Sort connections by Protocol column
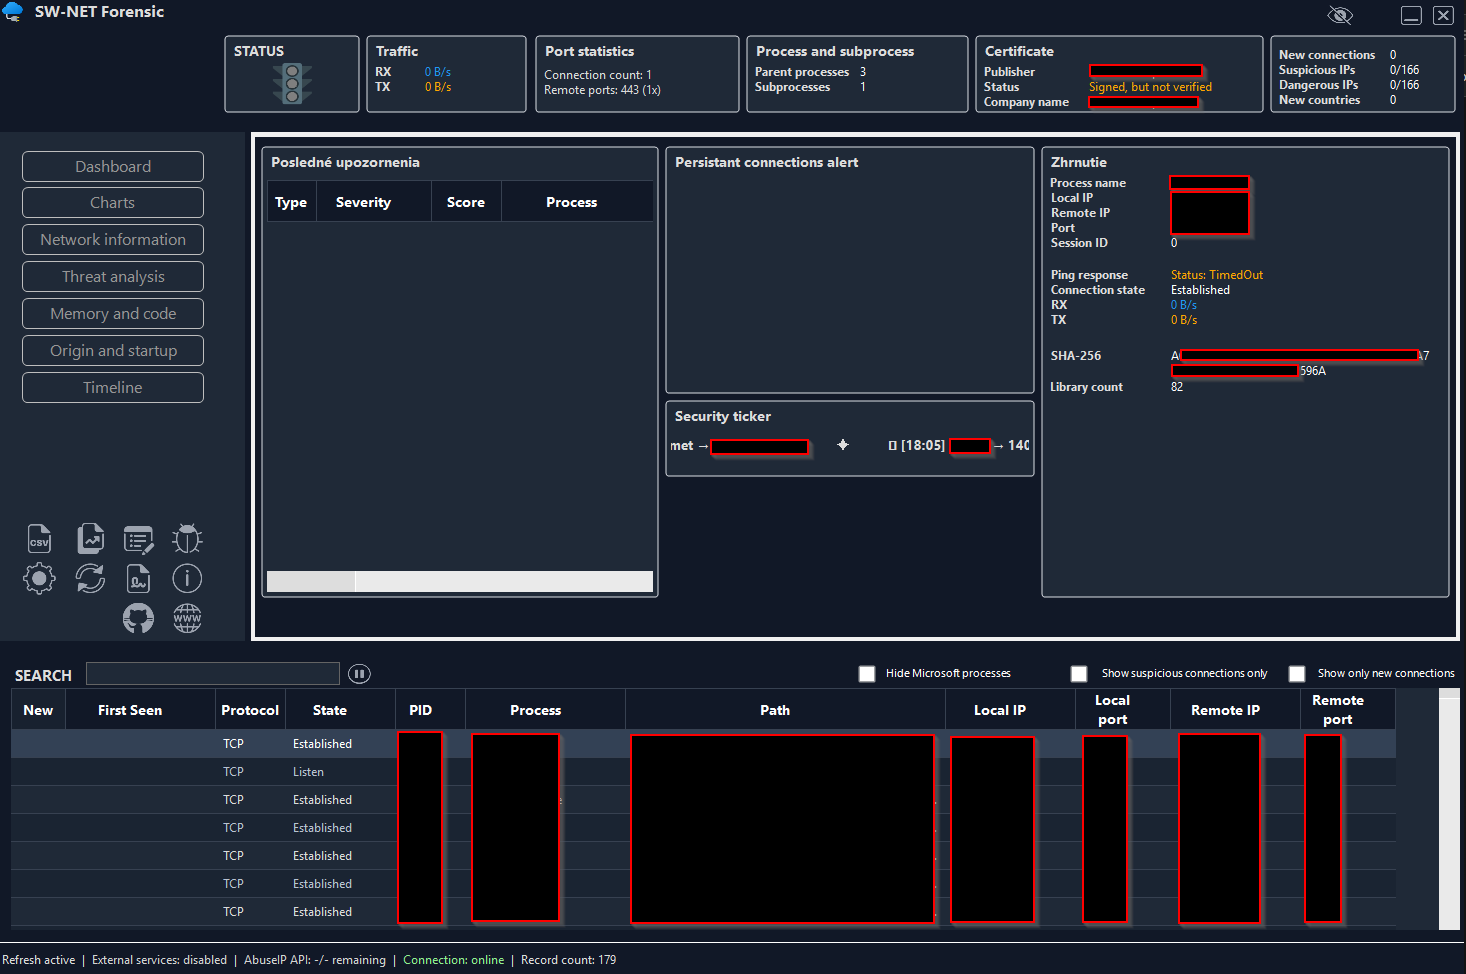This screenshot has width=1466, height=974. point(250,710)
